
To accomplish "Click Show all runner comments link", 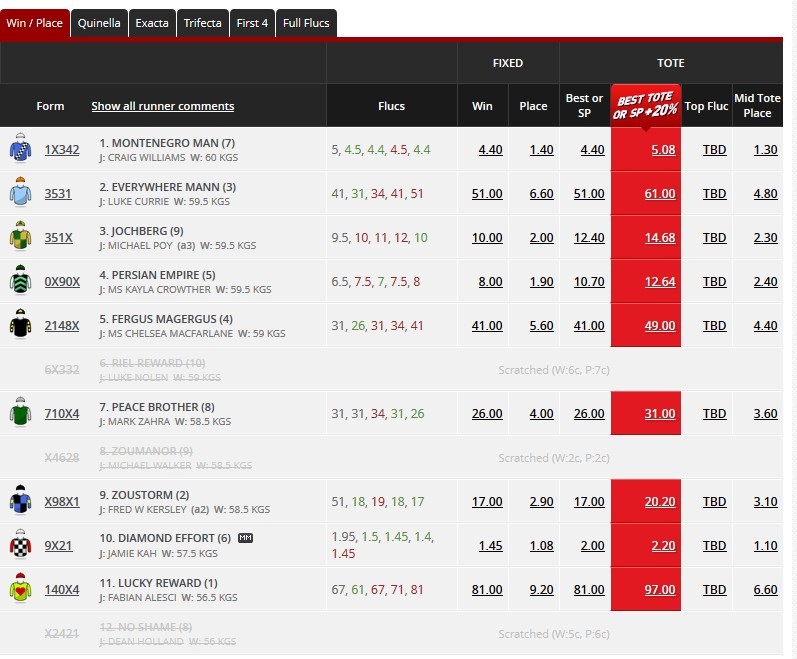I will click(x=163, y=106).
